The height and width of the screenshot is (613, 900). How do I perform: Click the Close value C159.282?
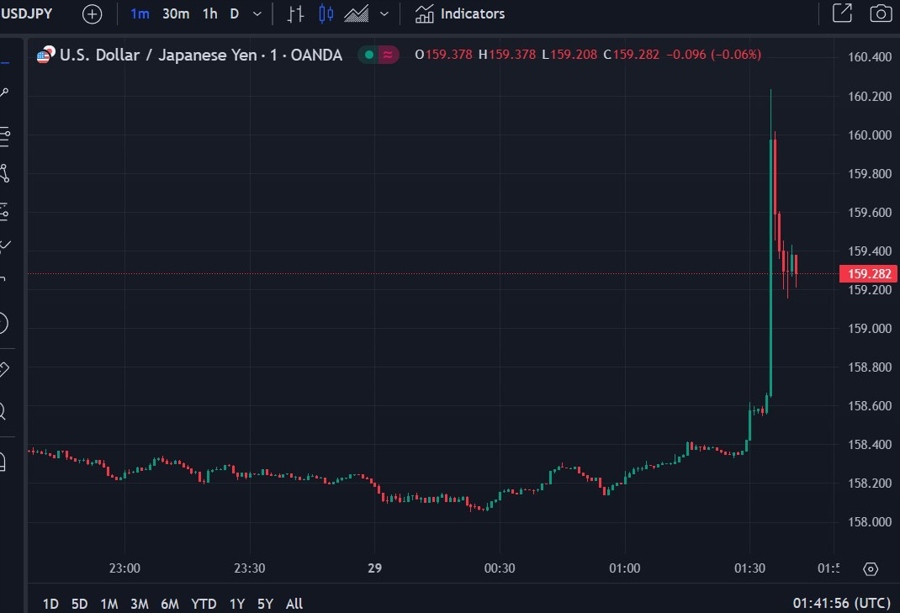(x=631, y=55)
